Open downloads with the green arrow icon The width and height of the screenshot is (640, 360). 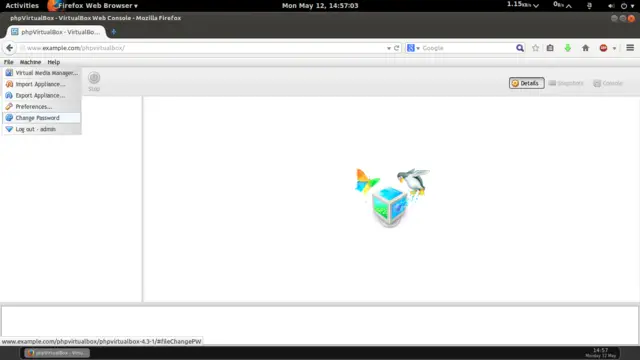click(567, 48)
